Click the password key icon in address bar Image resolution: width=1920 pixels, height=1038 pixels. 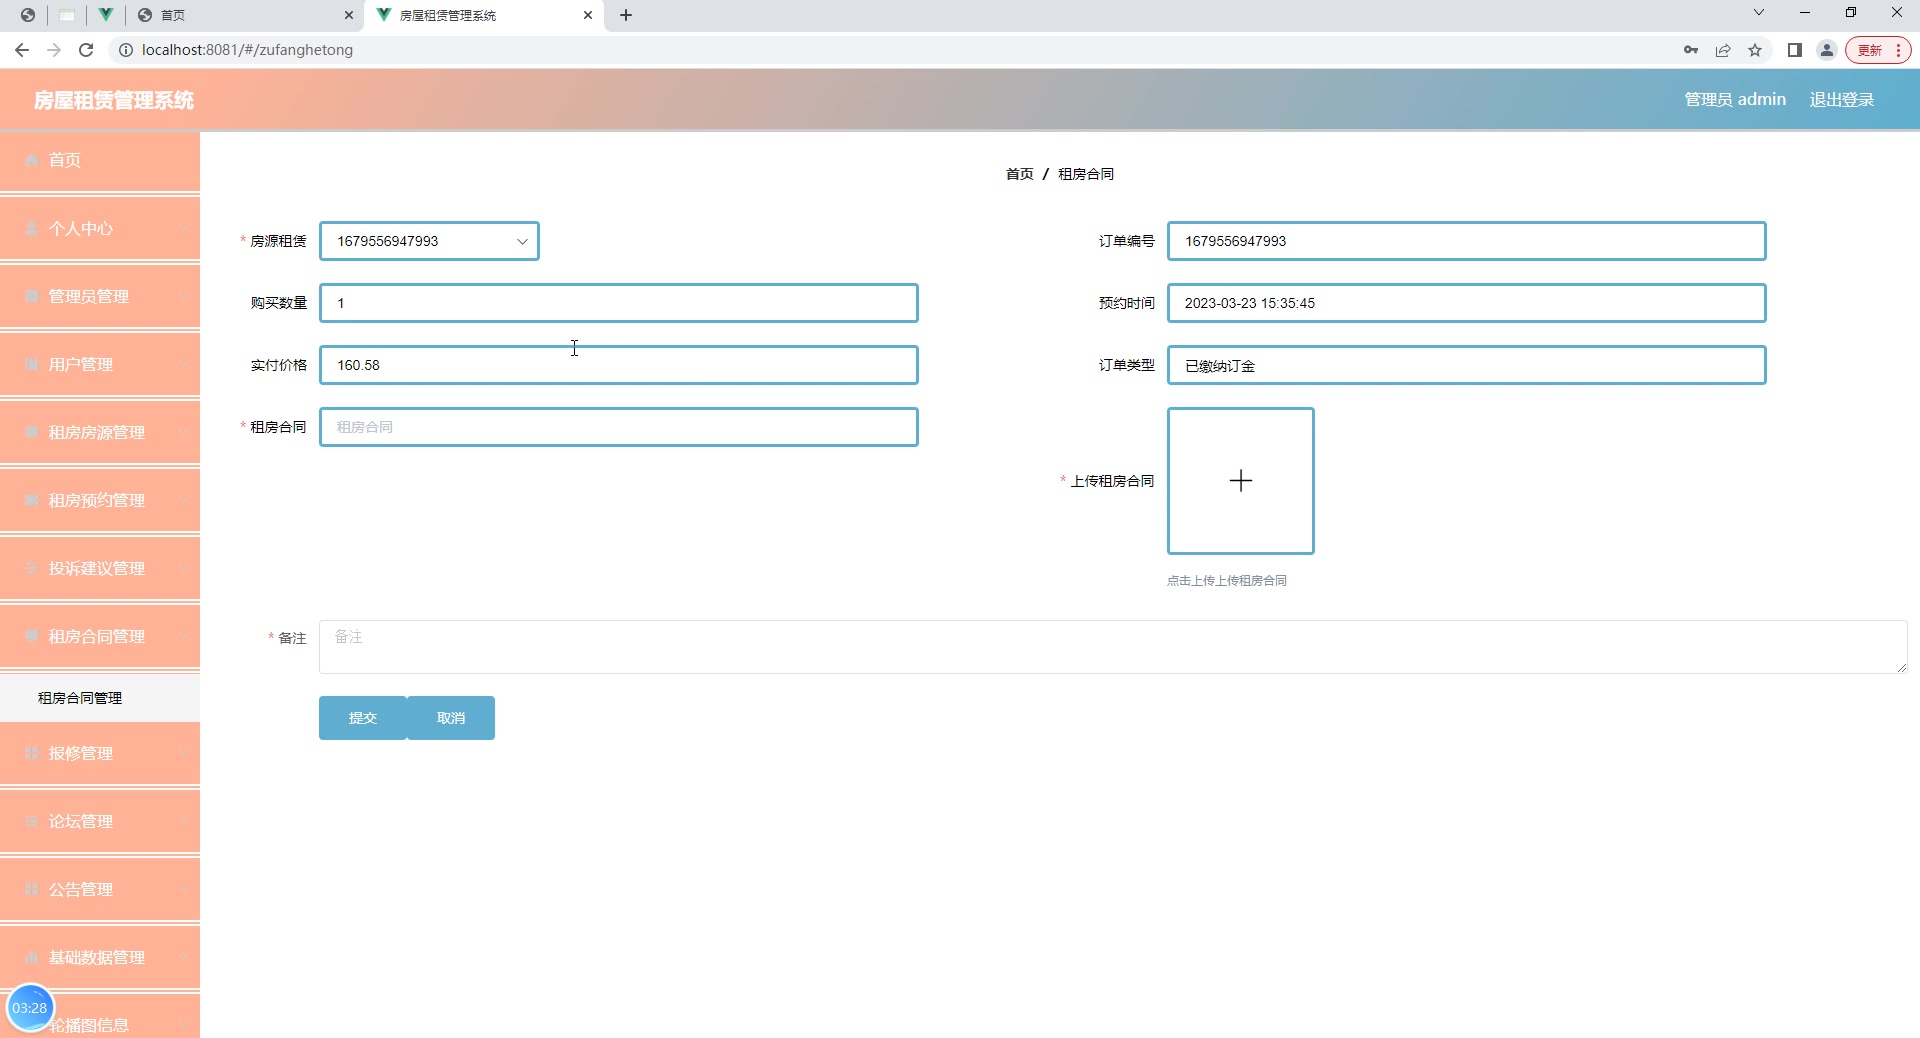click(1691, 50)
